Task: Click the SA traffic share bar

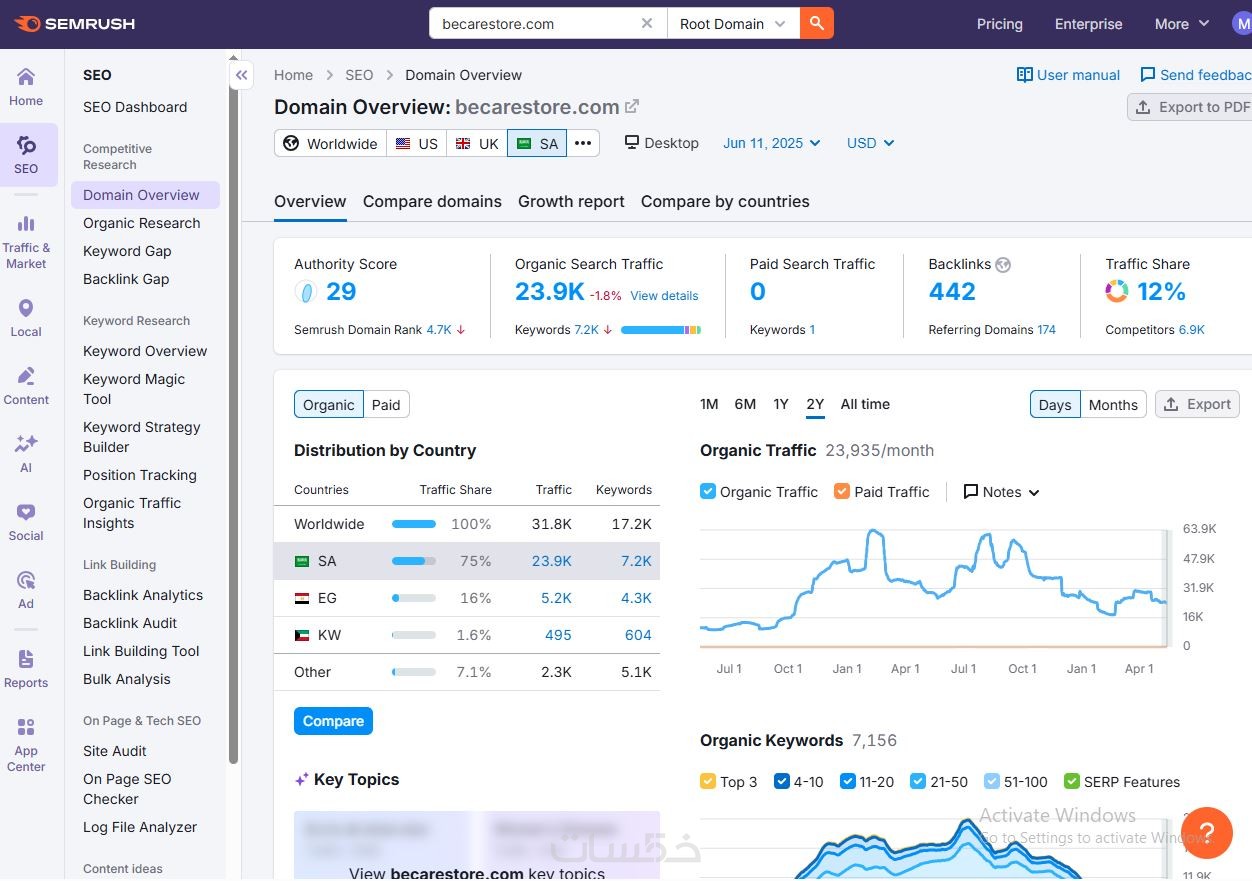Action: coord(414,561)
